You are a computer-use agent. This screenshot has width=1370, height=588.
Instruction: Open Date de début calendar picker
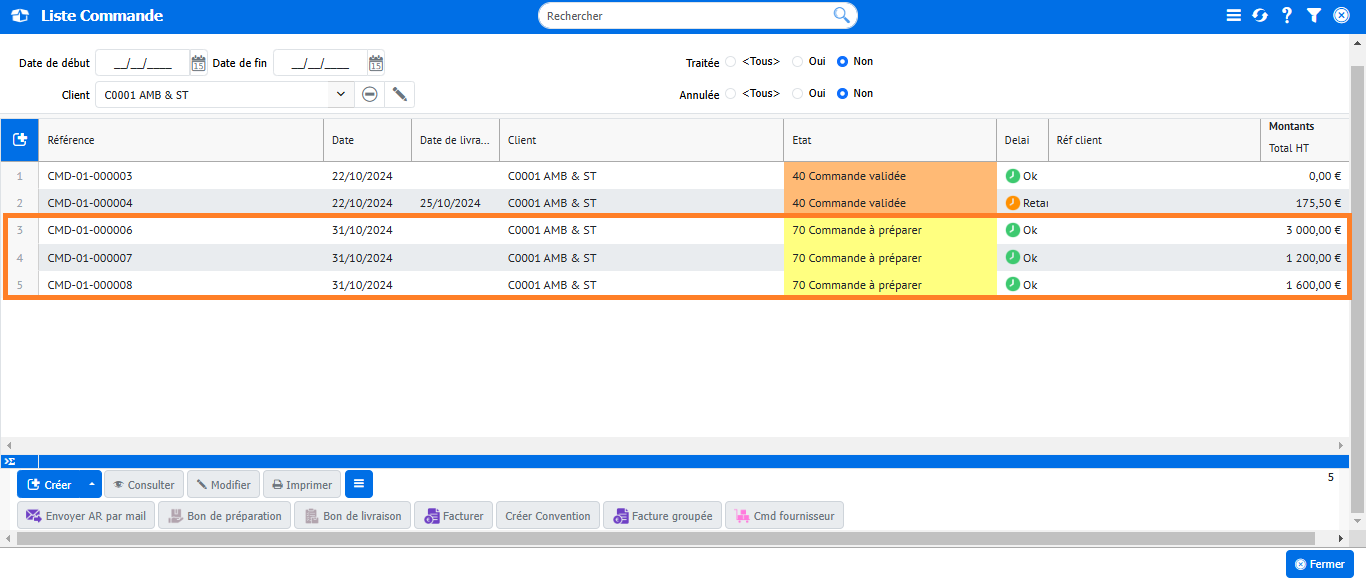coord(198,63)
